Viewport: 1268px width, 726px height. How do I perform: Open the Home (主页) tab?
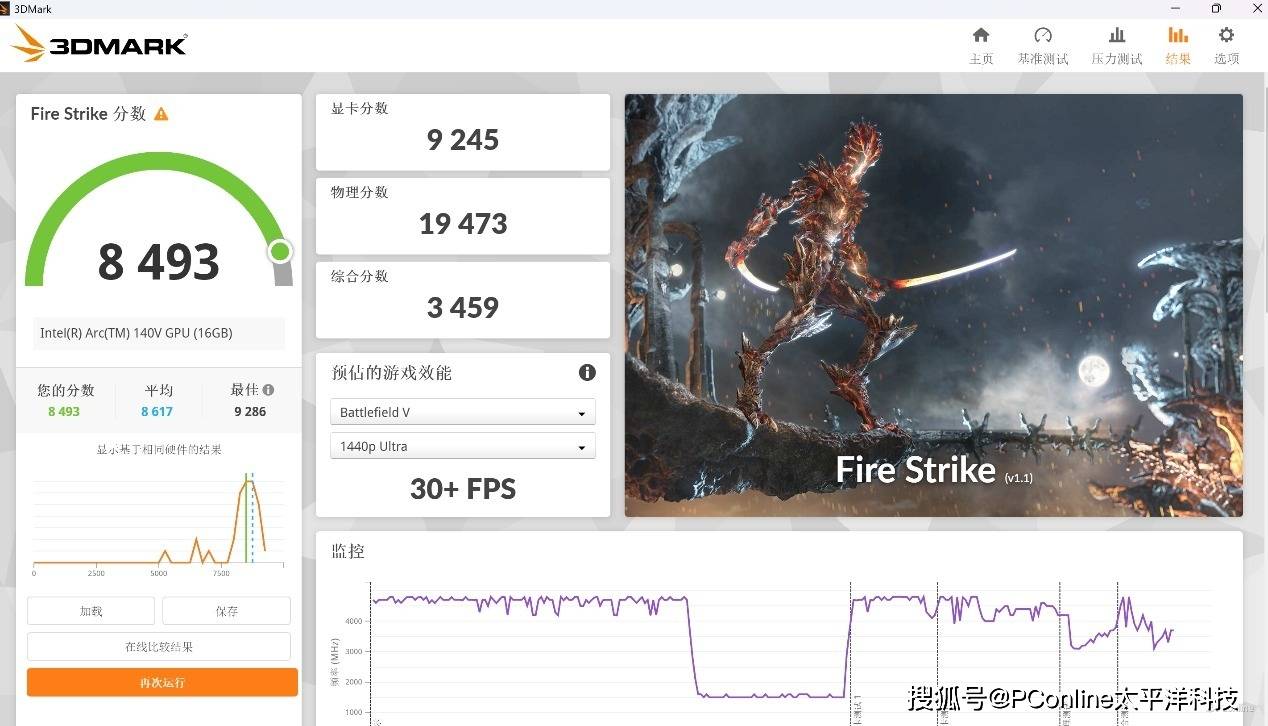point(981,46)
